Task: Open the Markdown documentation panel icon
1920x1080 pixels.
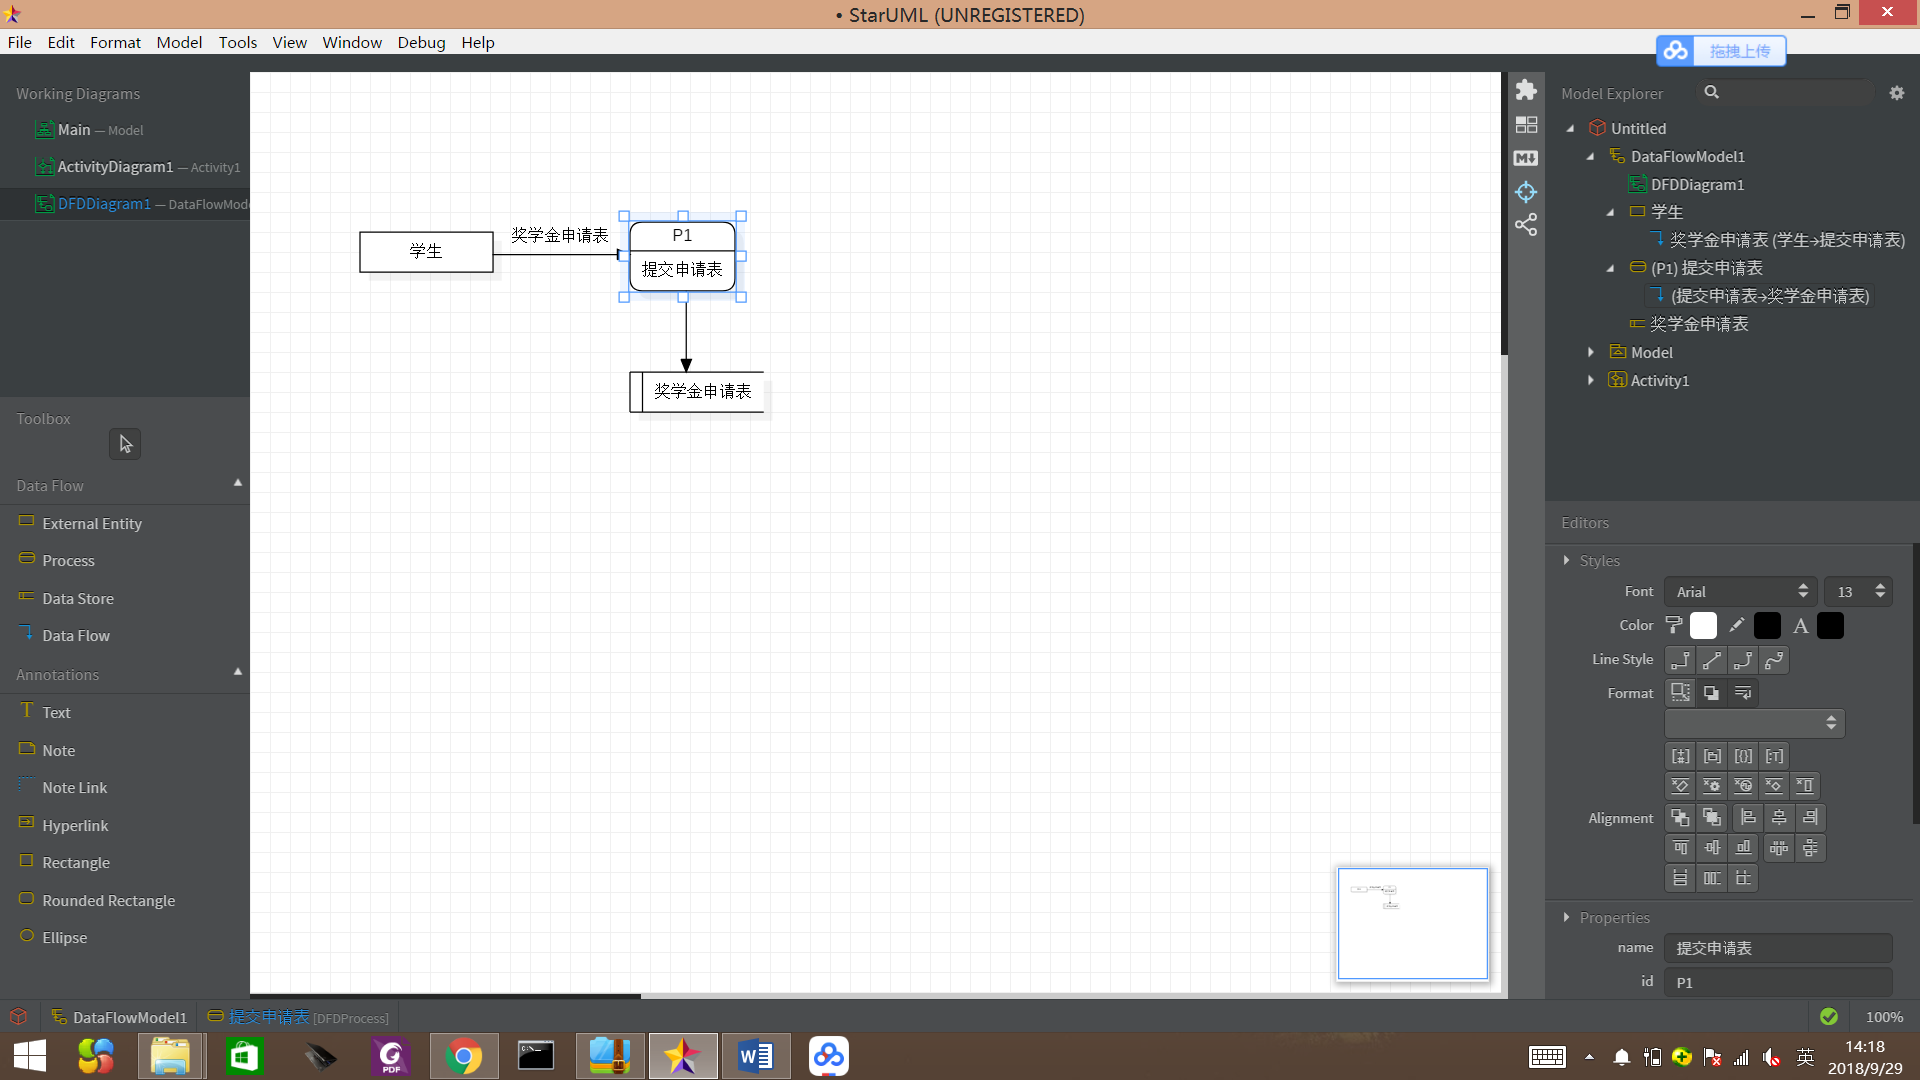Action: pyautogui.click(x=1526, y=158)
